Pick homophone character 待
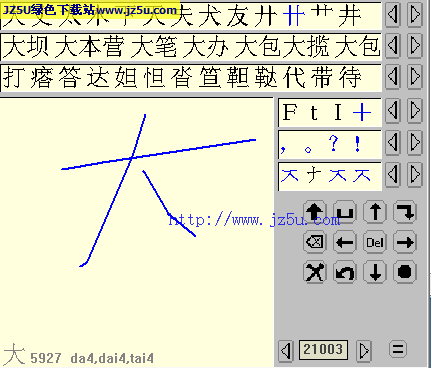Image resolution: width=432 pixels, height=368 pixels. tap(350, 77)
